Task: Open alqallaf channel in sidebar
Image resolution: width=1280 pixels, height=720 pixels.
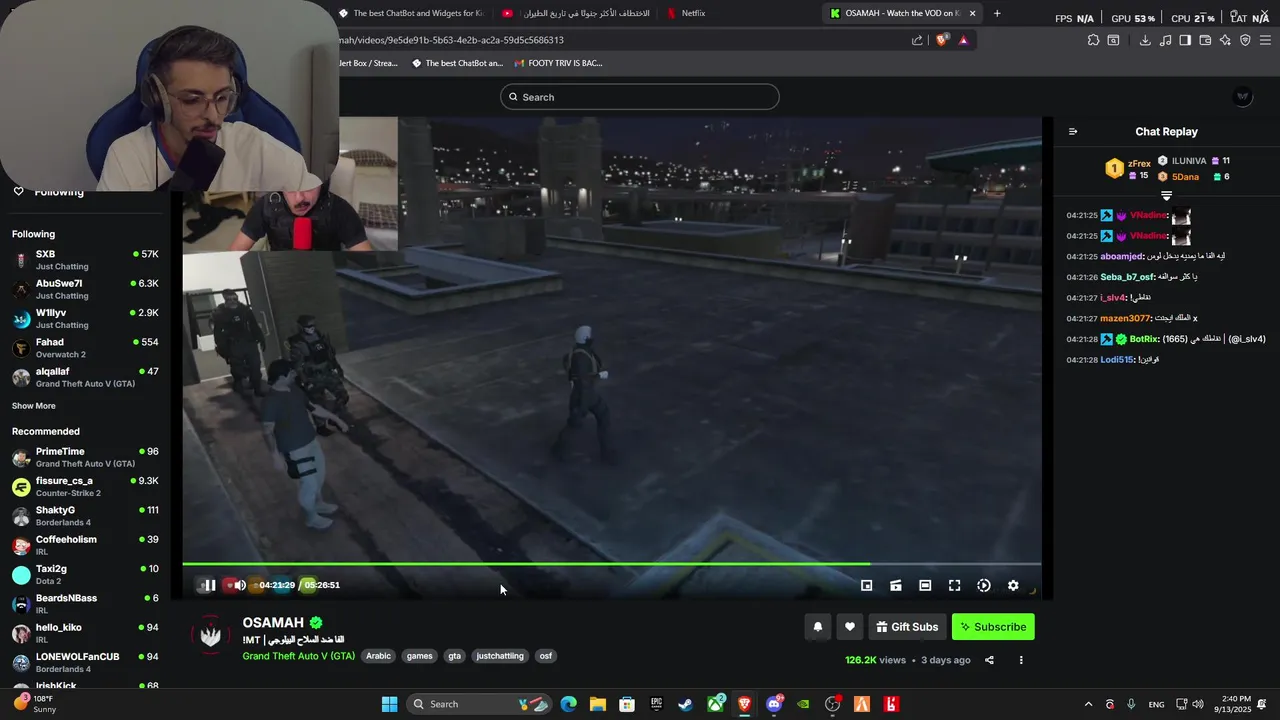Action: [85, 377]
